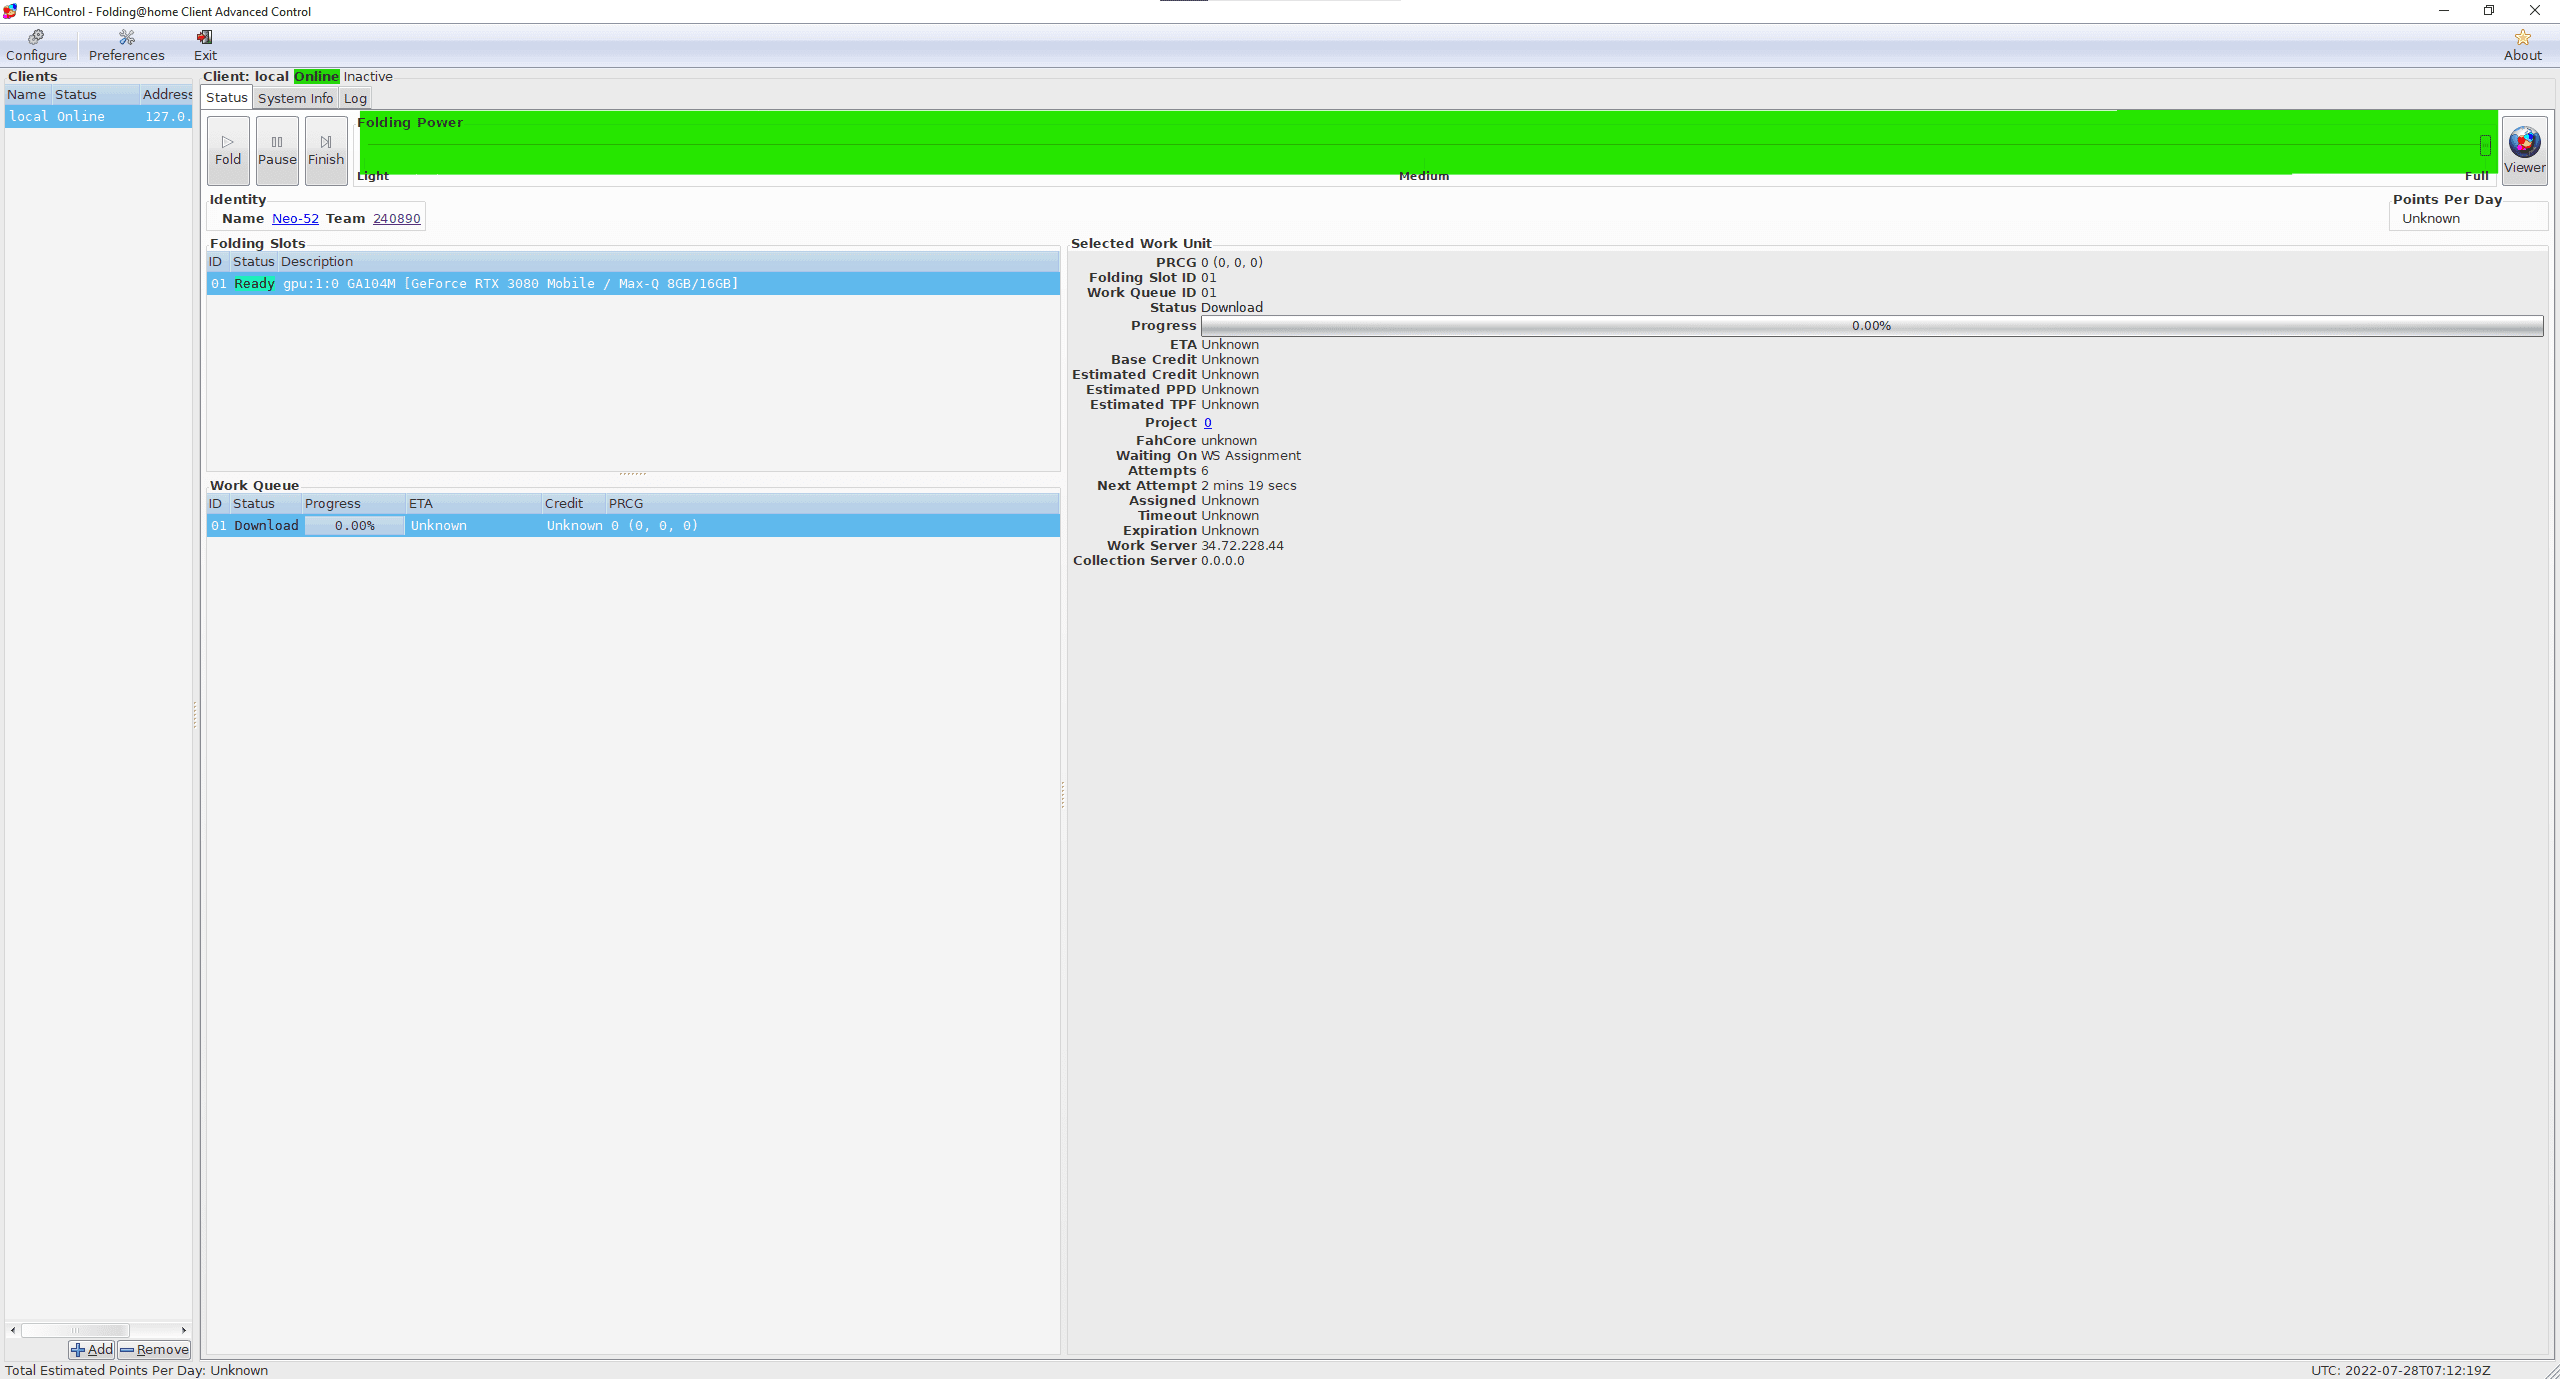The width and height of the screenshot is (2560, 1379).
Task: Open team 240890 link
Action: (x=396, y=218)
